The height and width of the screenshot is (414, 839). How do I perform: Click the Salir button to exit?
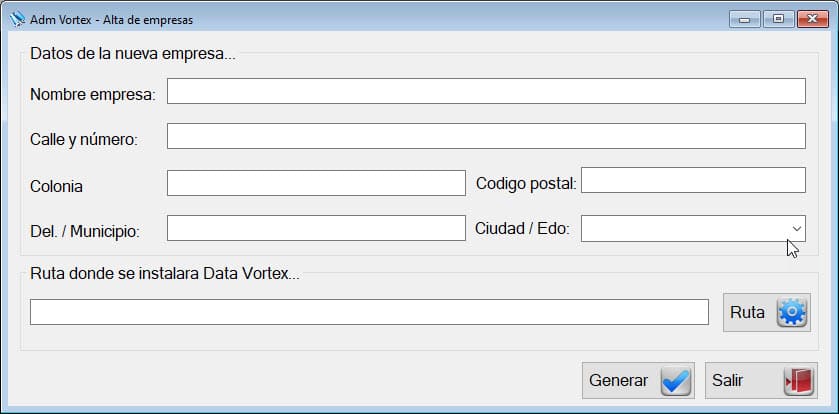pos(761,380)
